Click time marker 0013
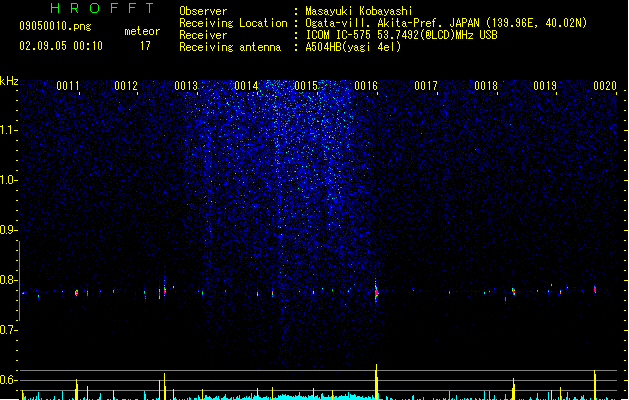This screenshot has width=629, height=400. (186, 86)
